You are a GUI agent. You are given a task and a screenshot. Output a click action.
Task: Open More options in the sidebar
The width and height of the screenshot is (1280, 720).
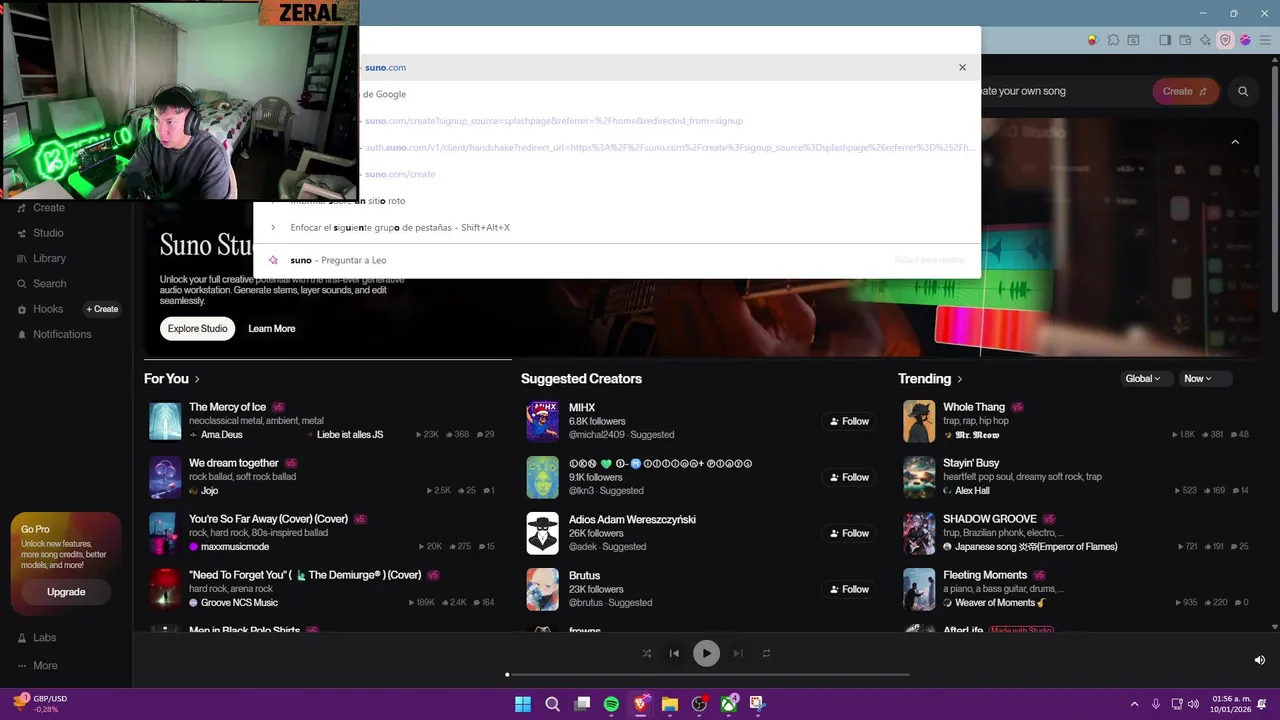pos(37,666)
